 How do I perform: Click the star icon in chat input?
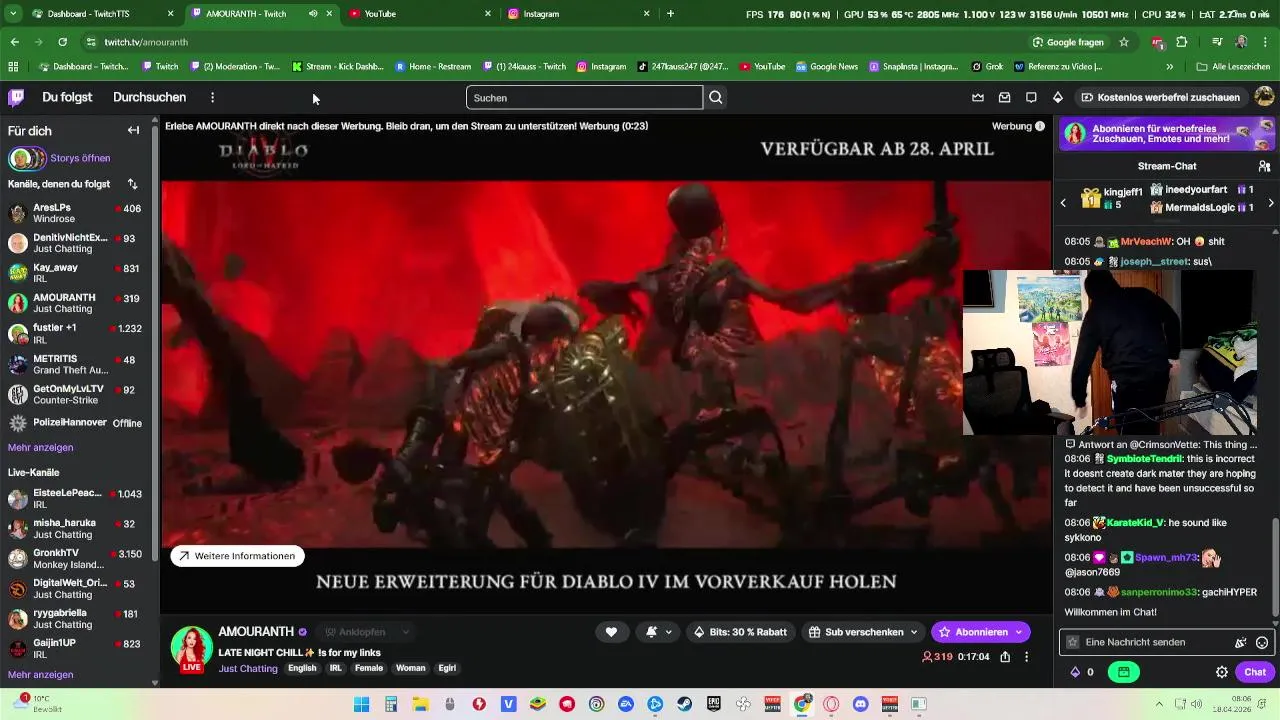[x=1073, y=642]
